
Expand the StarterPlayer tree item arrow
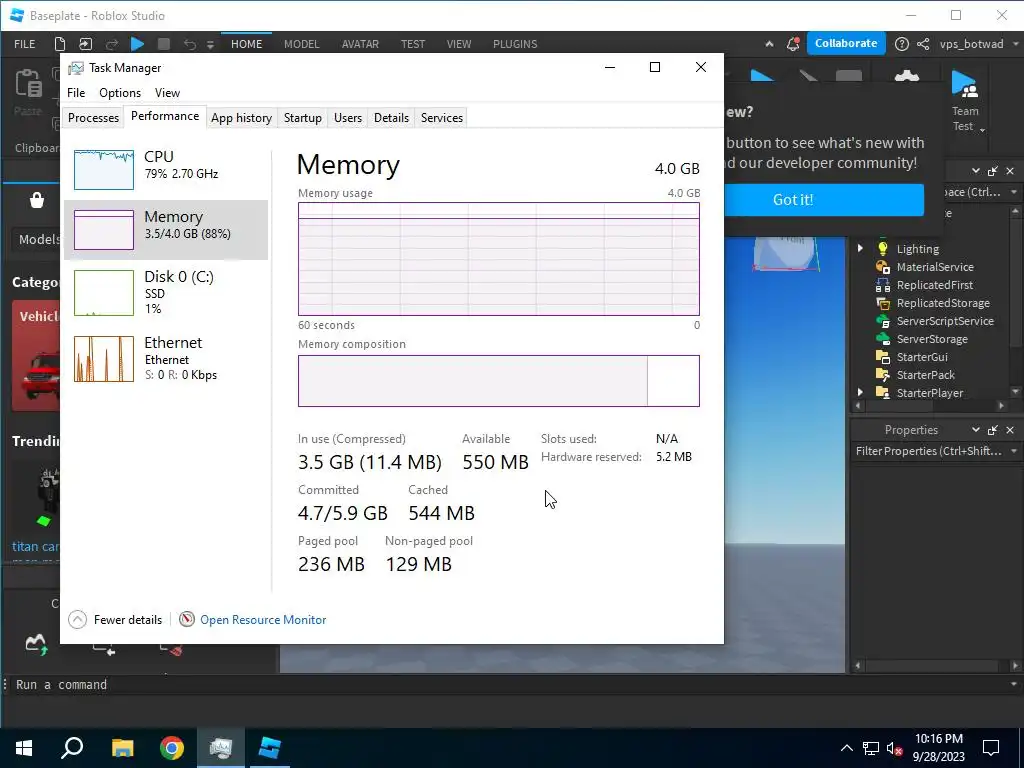pos(860,392)
